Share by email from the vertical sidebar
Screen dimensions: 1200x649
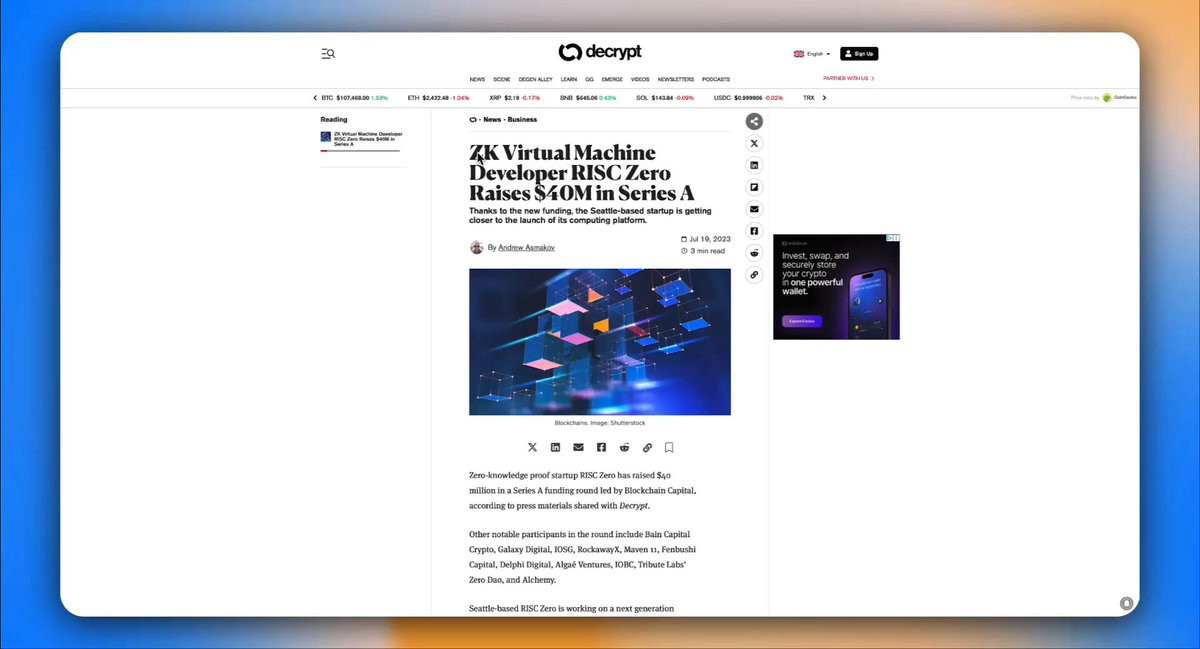(755, 209)
